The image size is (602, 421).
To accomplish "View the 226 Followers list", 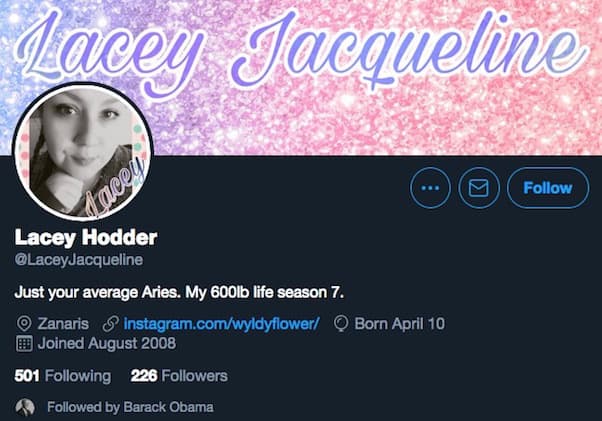I will 179,376.
